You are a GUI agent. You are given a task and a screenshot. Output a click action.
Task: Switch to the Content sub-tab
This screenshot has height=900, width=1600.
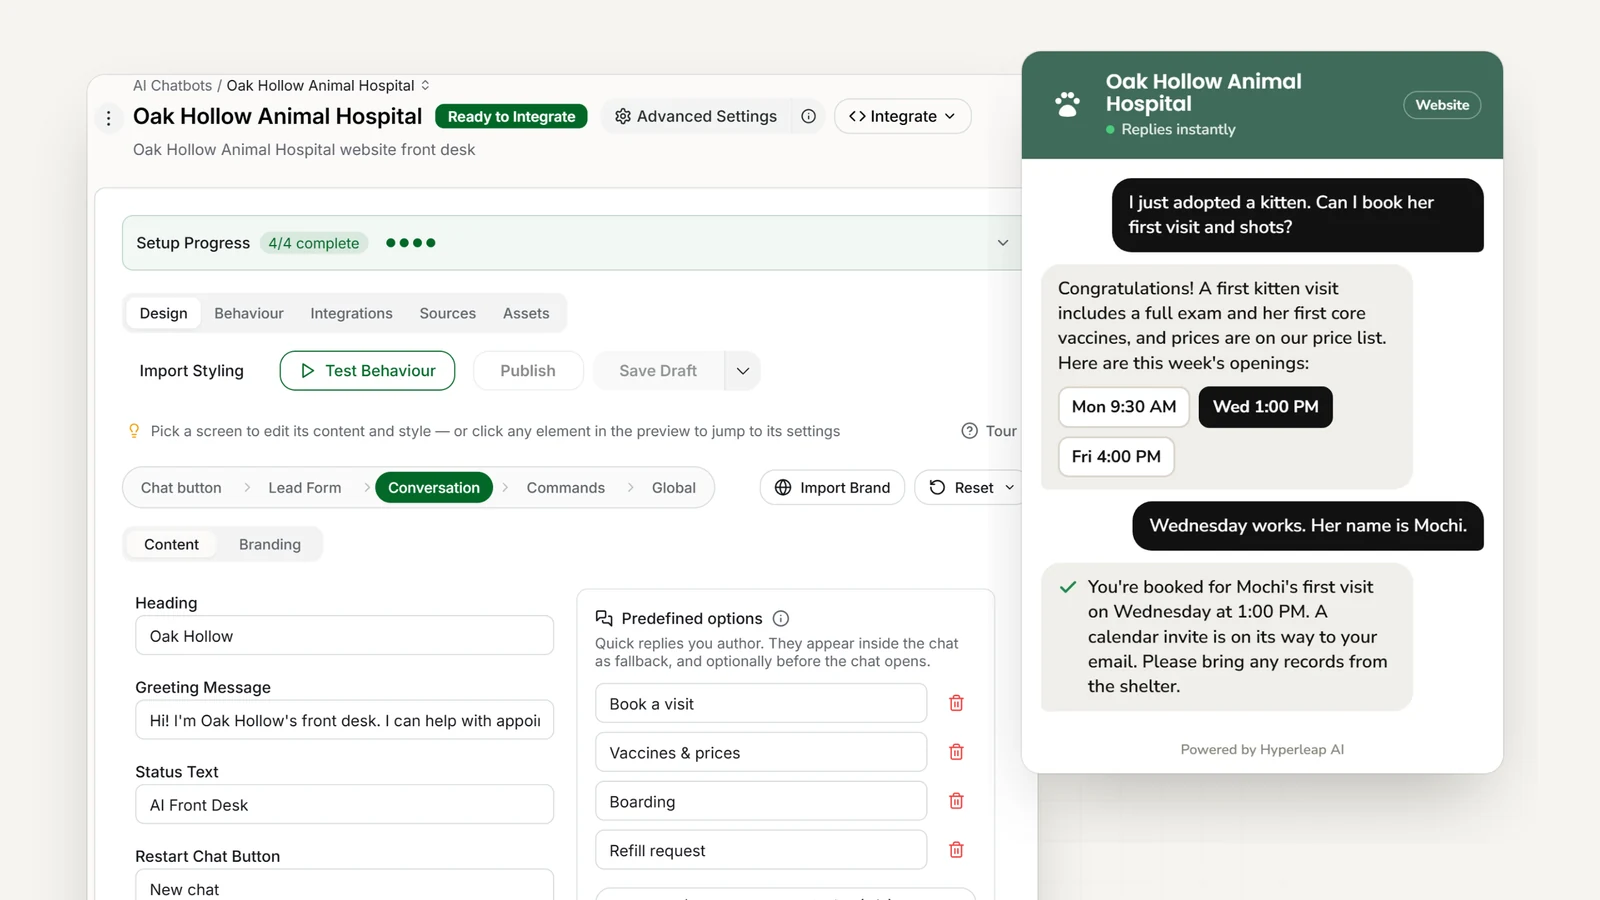(171, 544)
